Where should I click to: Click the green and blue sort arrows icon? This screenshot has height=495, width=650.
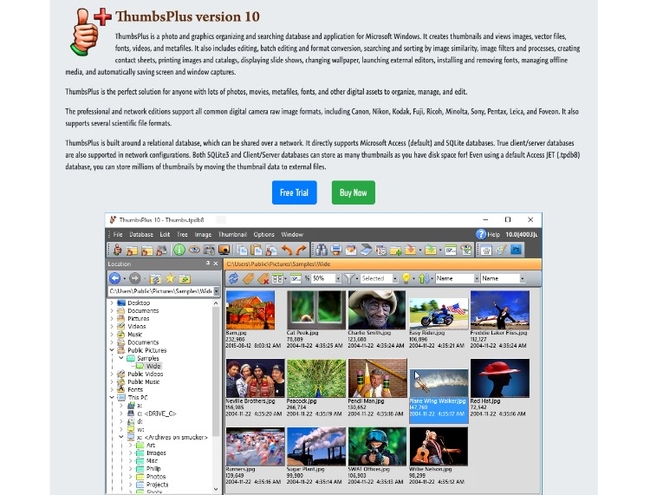(x=423, y=278)
